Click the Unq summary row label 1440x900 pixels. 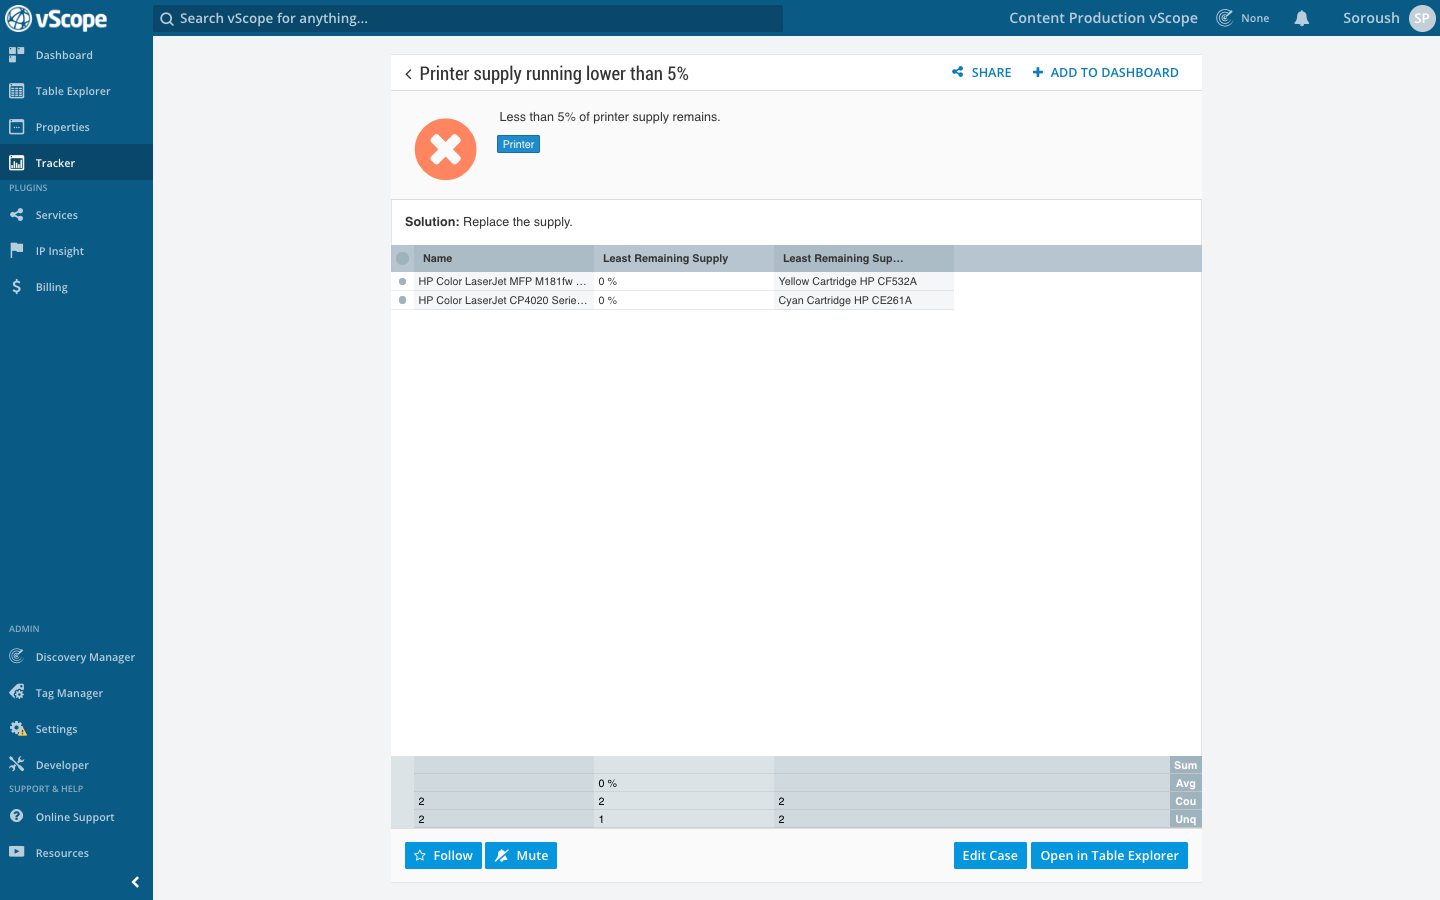point(1185,819)
